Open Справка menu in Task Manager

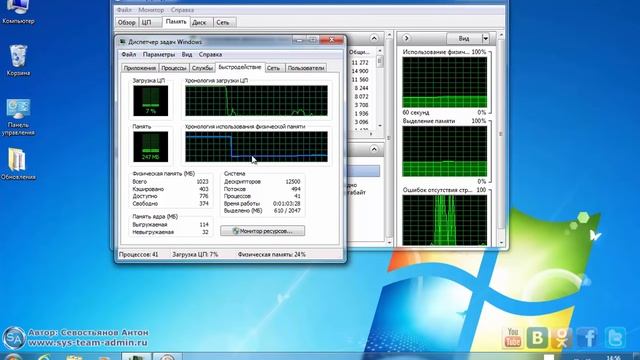tap(210, 54)
